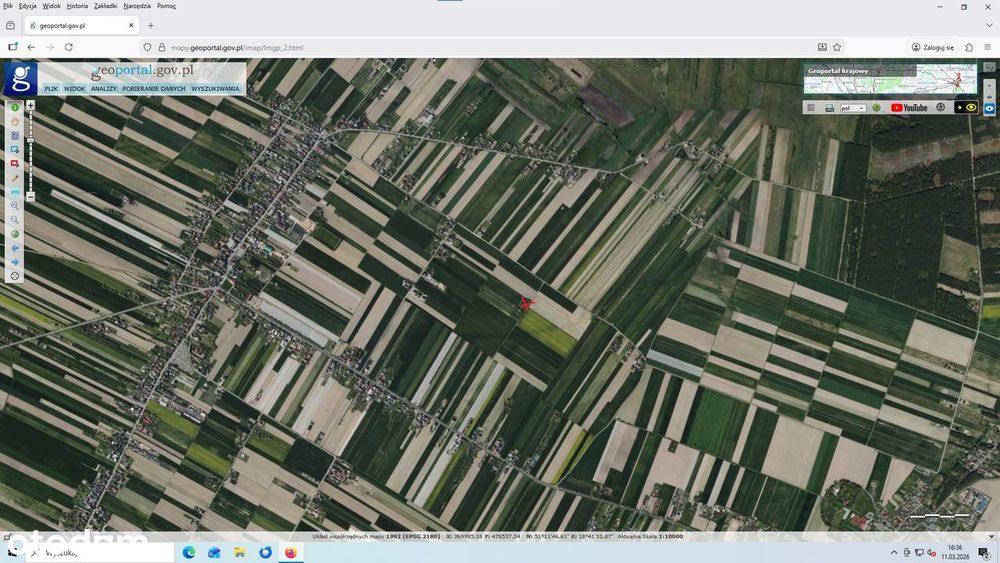Click the geoportal blue logo icon
The height and width of the screenshot is (563, 1000).
click(20, 78)
